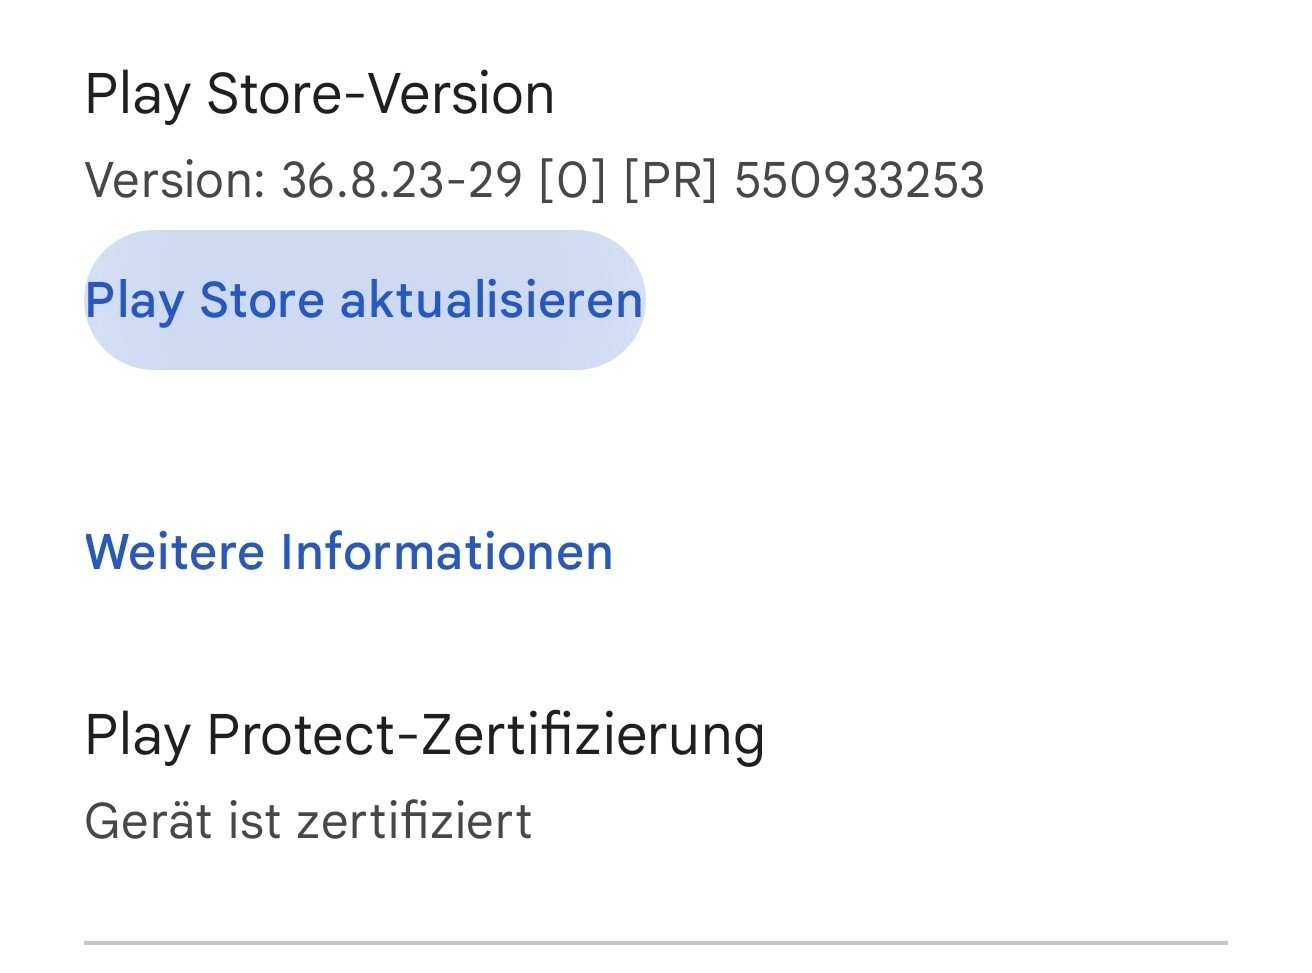Click the Play Protect-Zertifizierung heading
Screen dimensions: 1312x973
(424, 736)
